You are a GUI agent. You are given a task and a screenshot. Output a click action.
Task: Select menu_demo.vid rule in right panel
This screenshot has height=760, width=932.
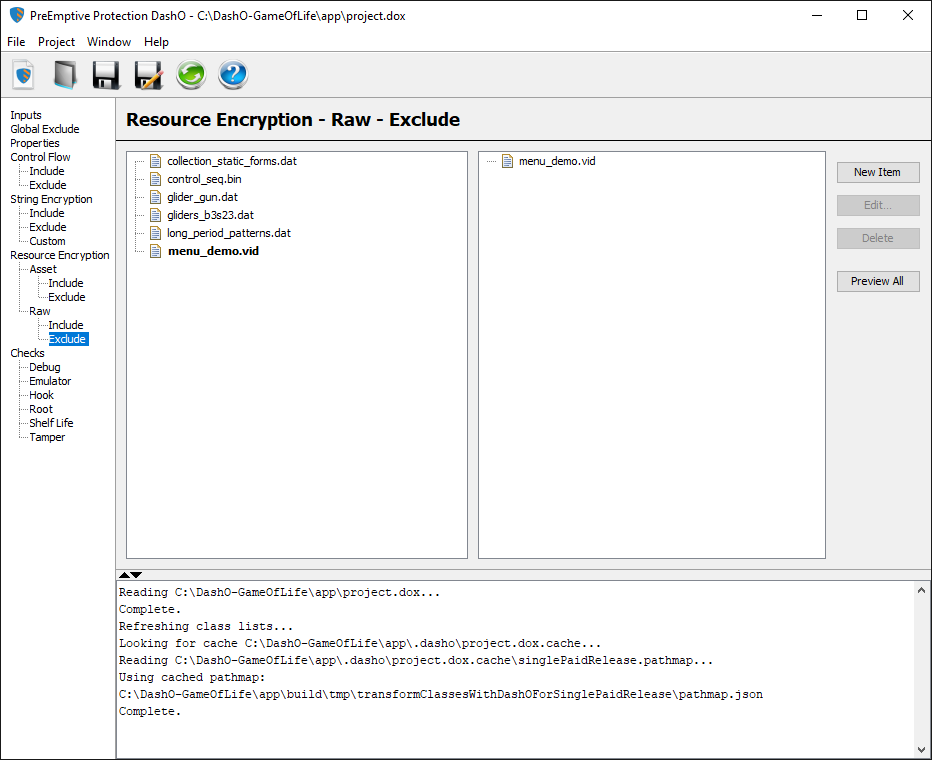557,161
